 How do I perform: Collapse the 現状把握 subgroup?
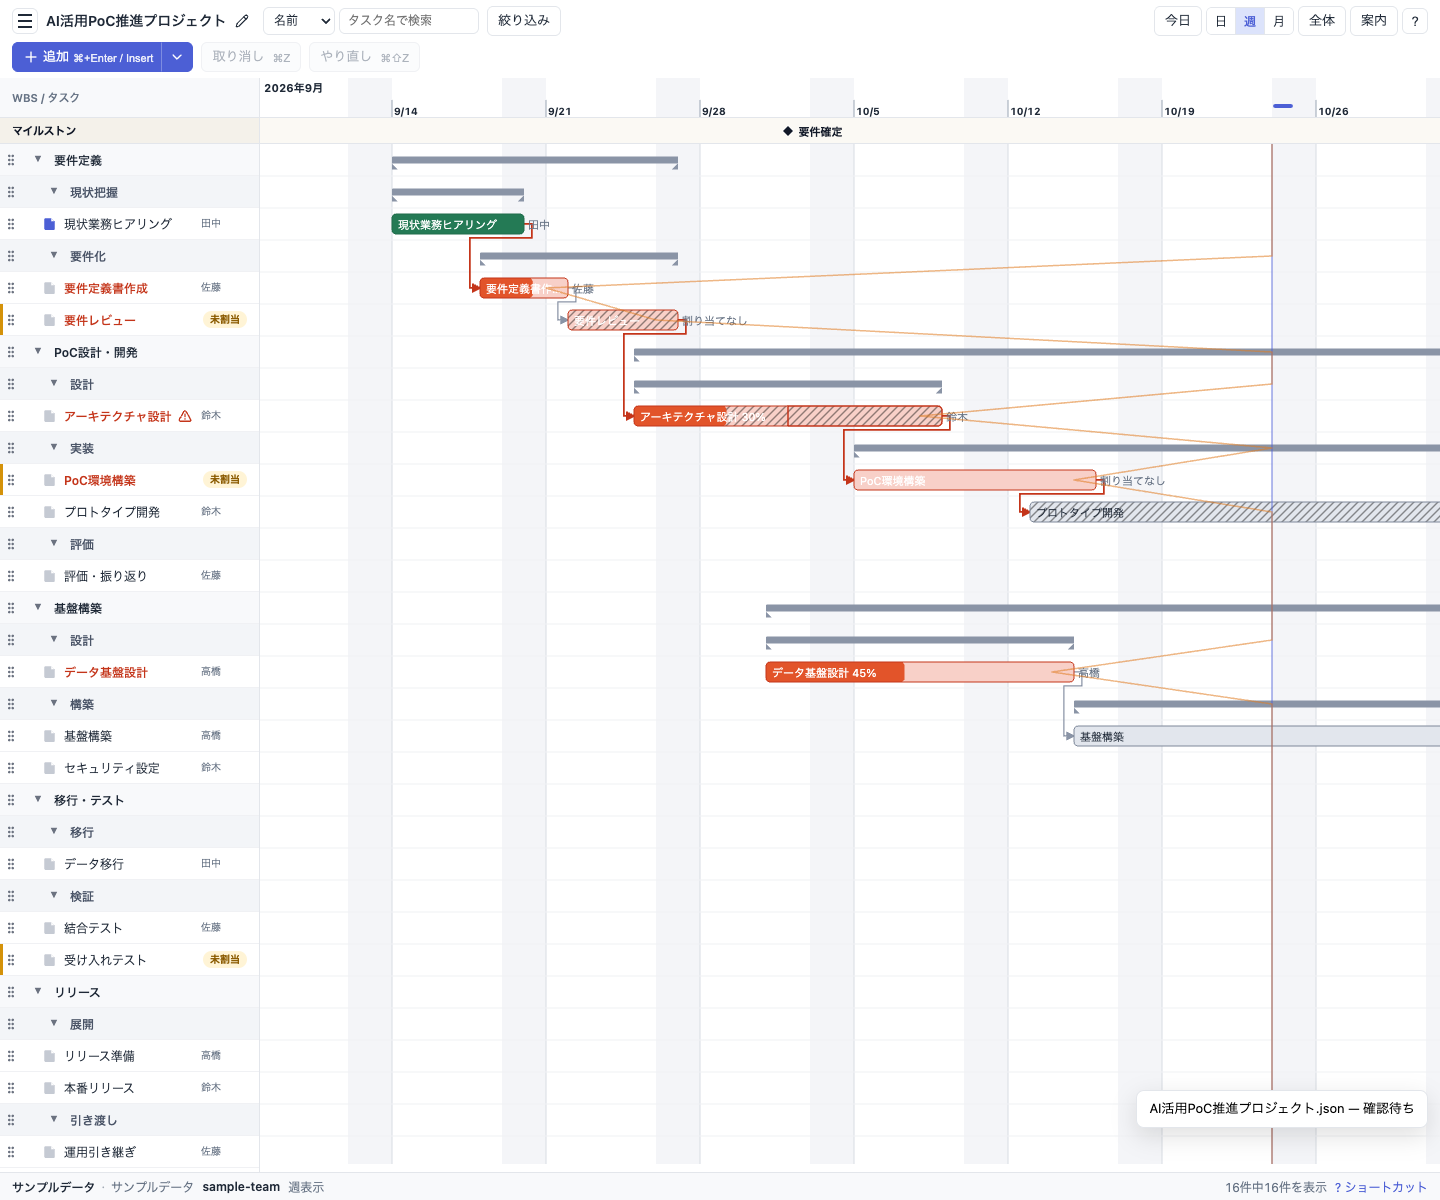pyautogui.click(x=54, y=192)
